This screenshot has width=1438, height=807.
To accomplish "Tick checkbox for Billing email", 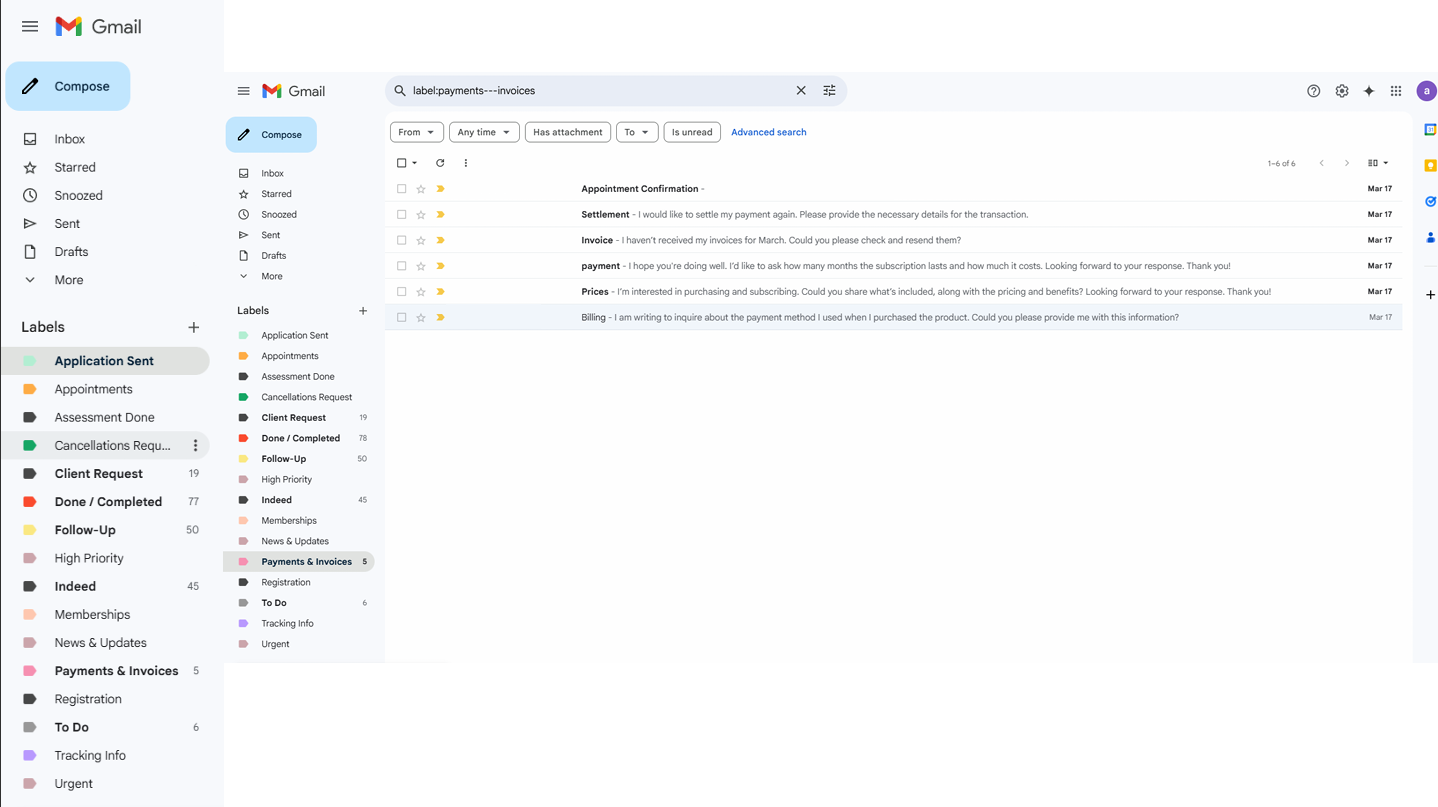I will tap(402, 317).
